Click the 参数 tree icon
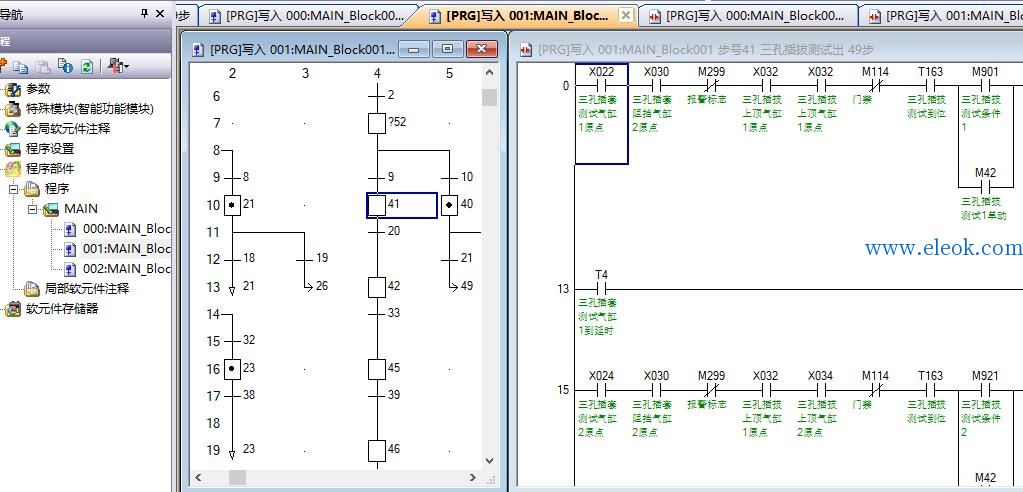 click(x=13, y=89)
